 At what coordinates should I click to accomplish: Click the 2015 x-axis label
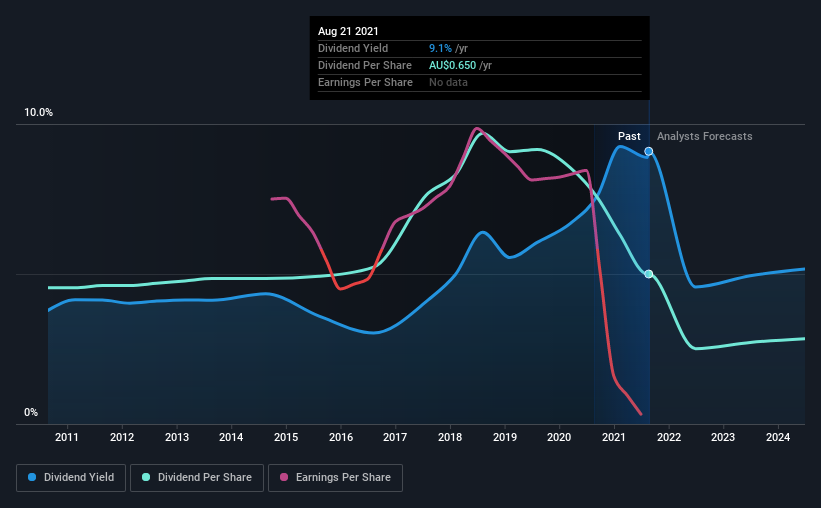click(286, 437)
